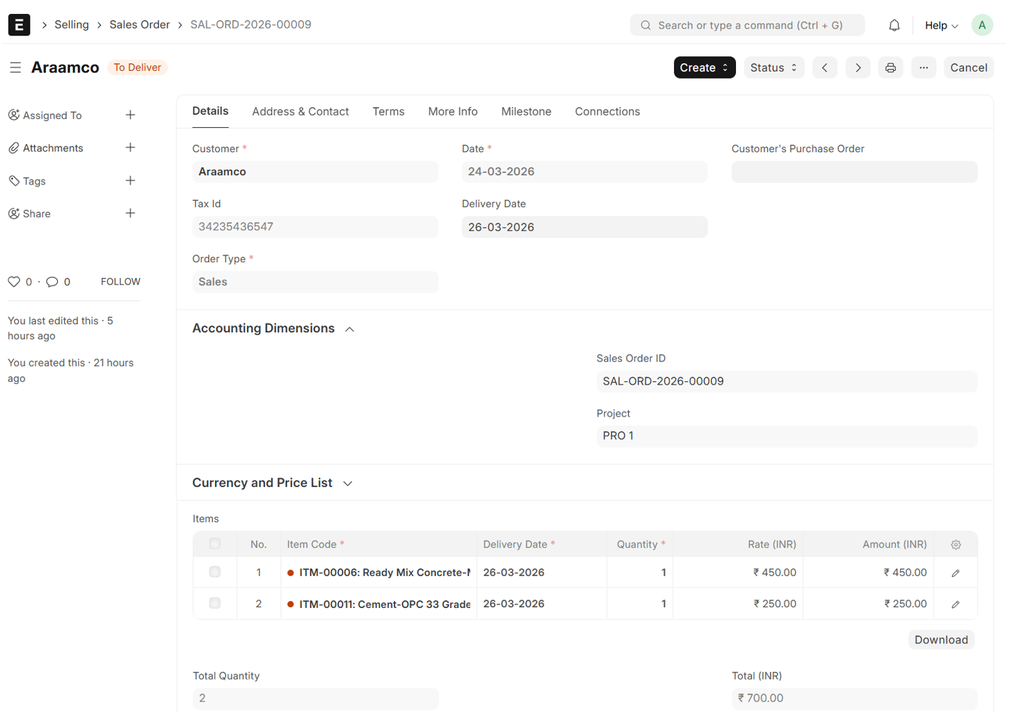Viewport: 1024px width, 715px height.
Task: Open the Status dropdown
Action: tap(773, 68)
